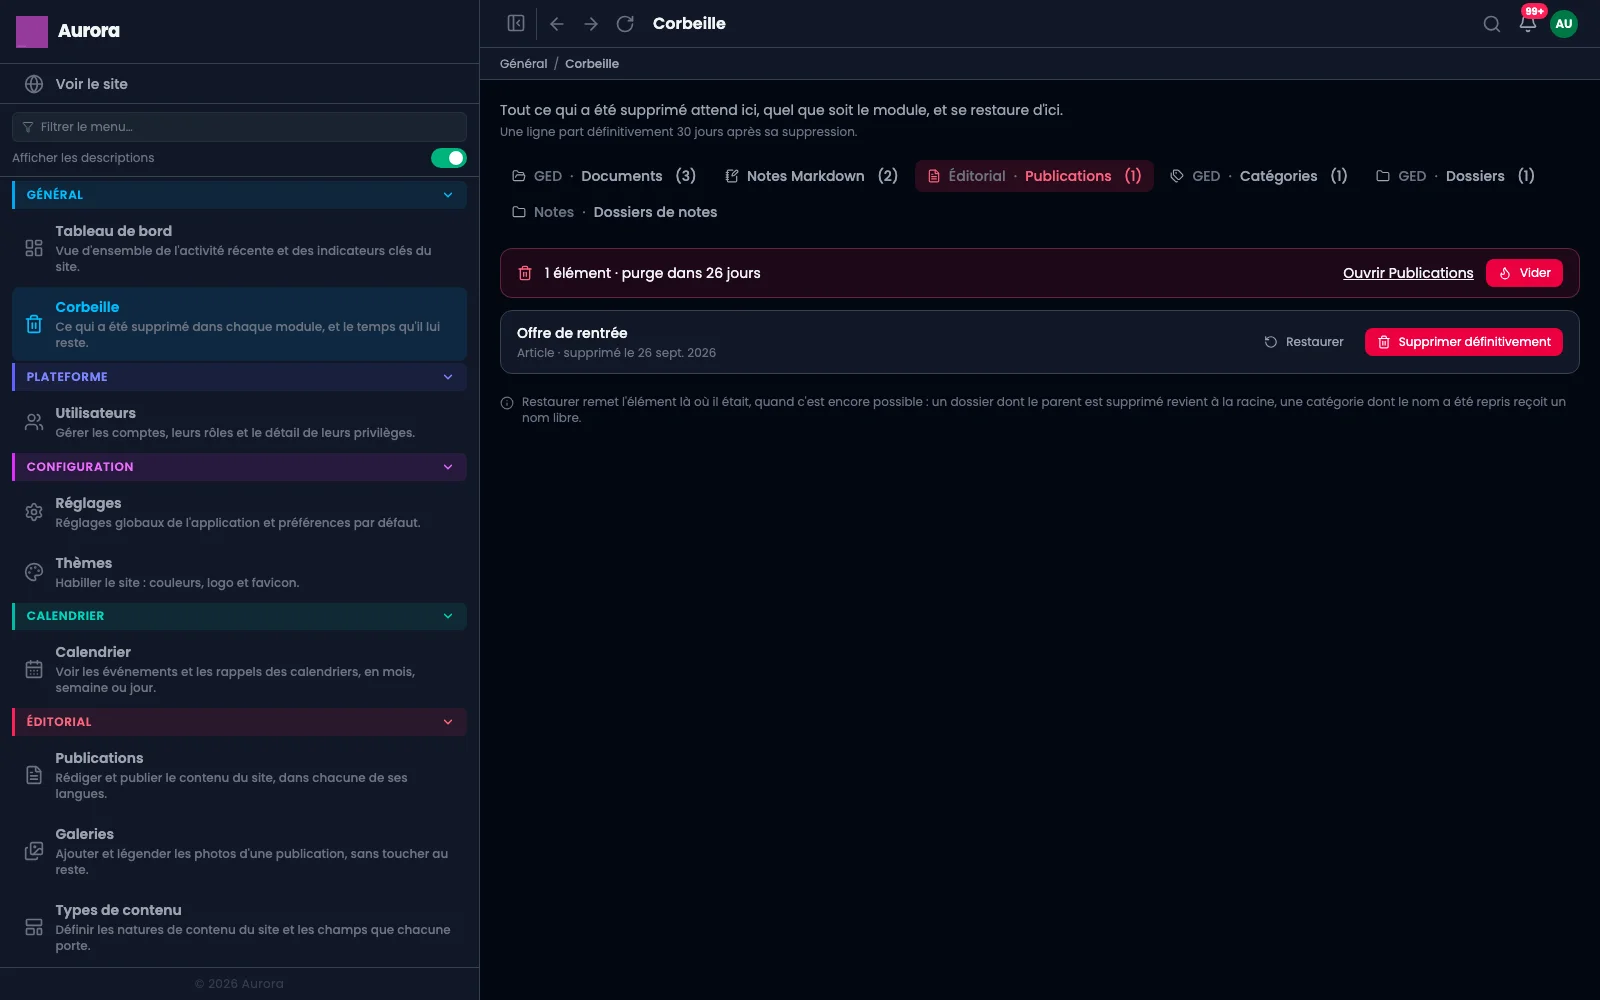Collapse the sidebar panel icon

click(516, 23)
